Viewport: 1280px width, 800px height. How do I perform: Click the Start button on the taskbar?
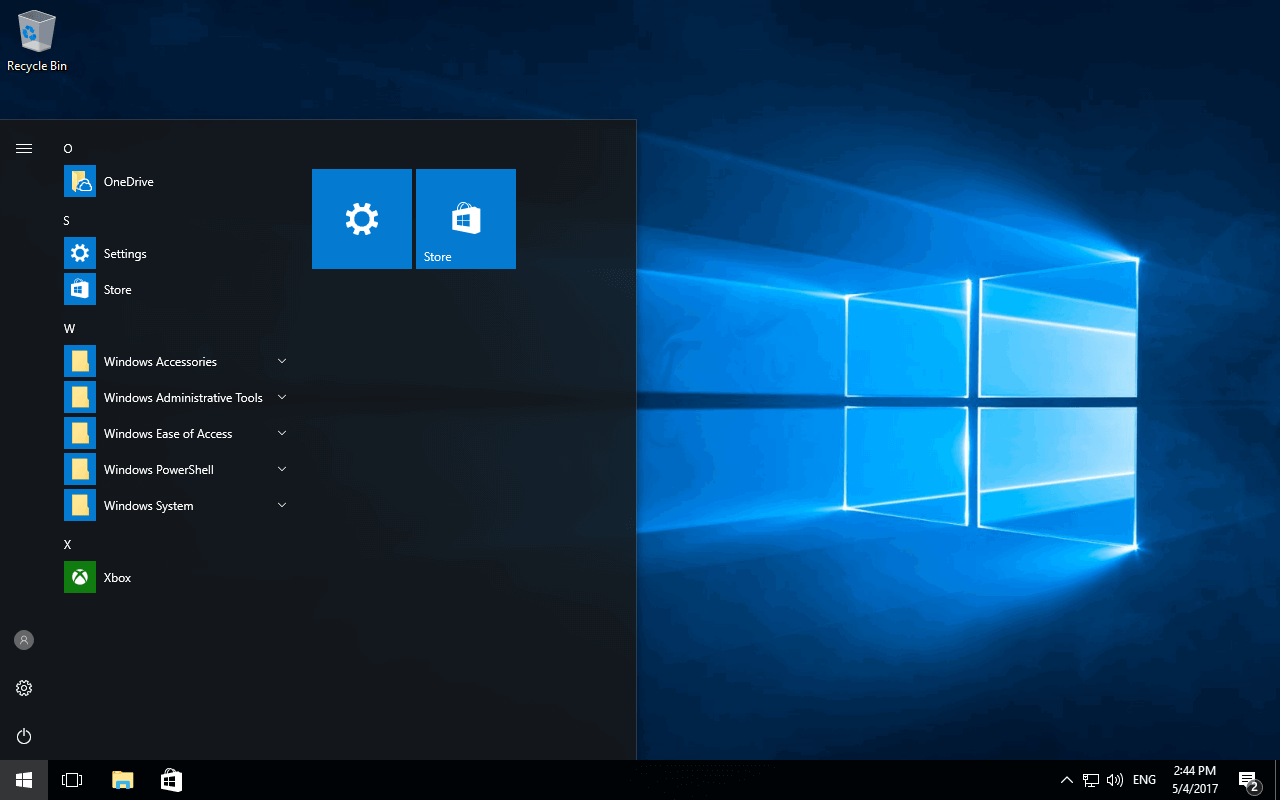(x=22, y=780)
